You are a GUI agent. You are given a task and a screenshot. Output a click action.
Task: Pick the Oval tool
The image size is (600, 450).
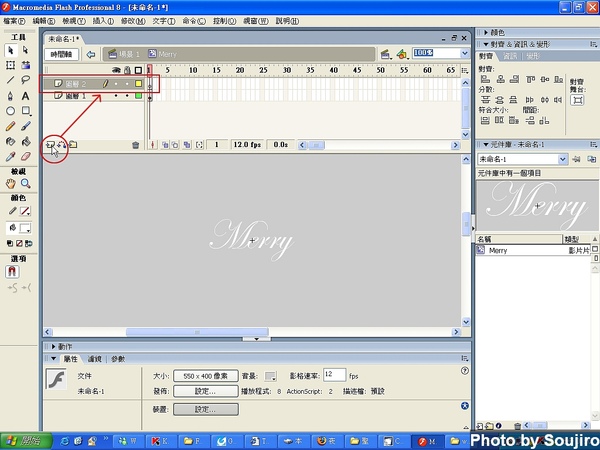click(x=11, y=111)
